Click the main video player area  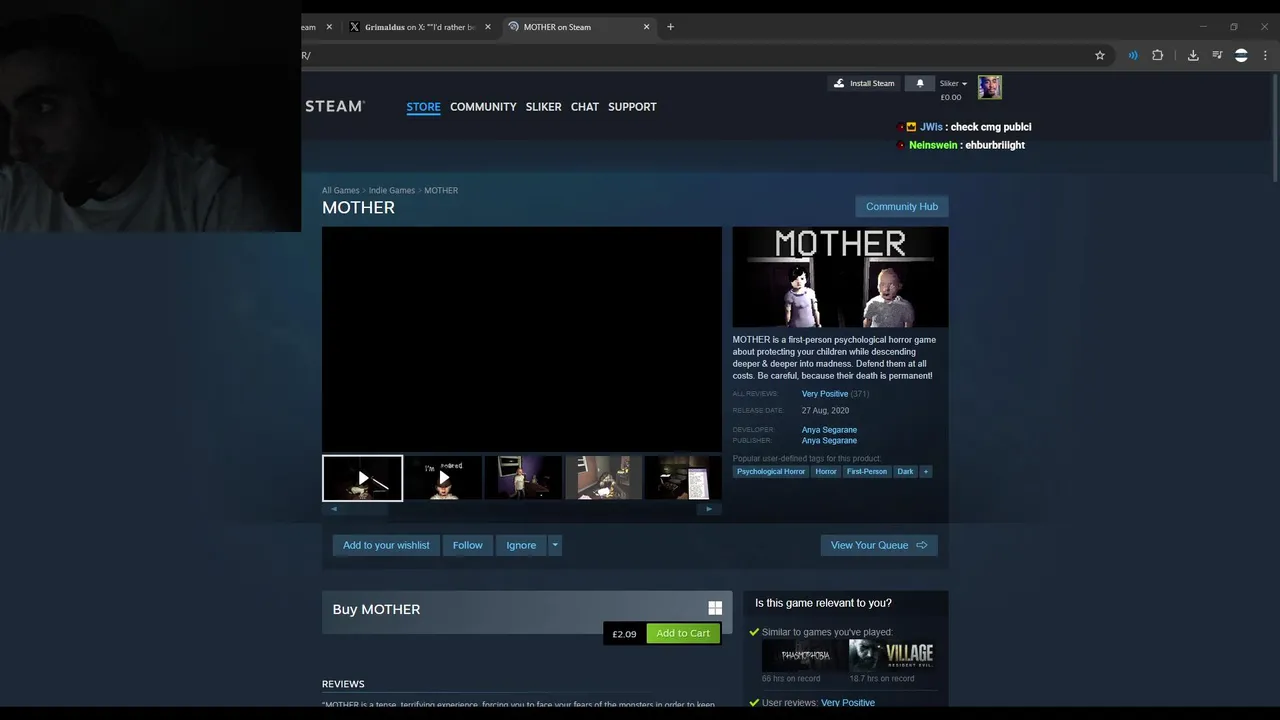pyautogui.click(x=521, y=339)
